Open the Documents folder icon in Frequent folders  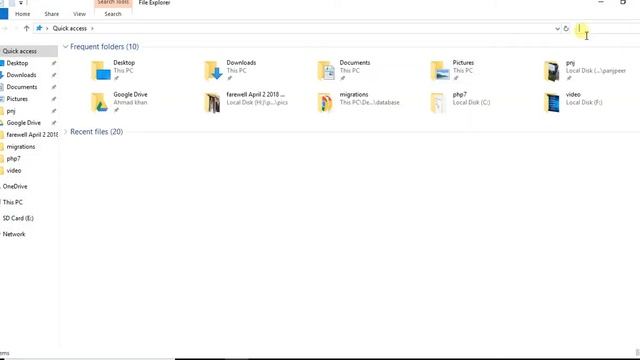pos(326,71)
